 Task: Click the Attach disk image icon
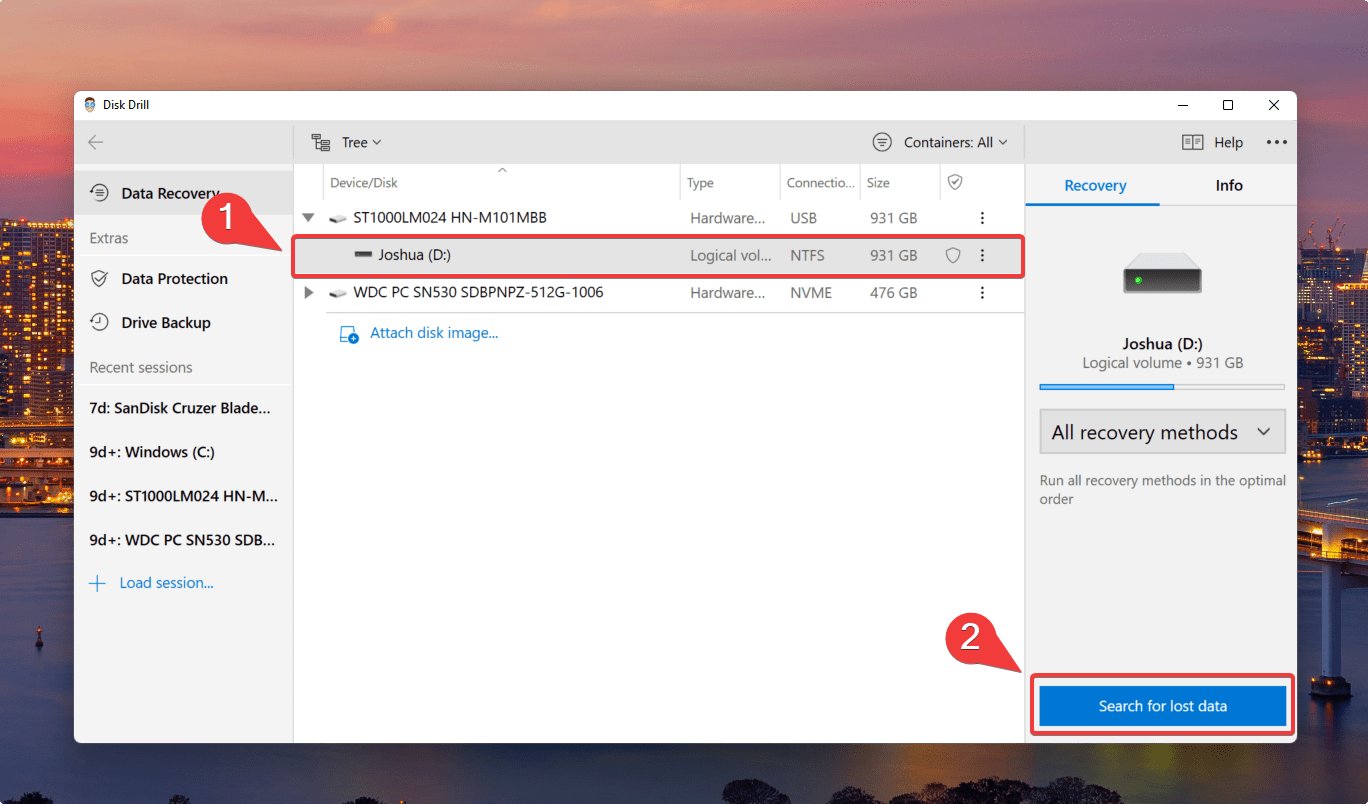click(349, 334)
